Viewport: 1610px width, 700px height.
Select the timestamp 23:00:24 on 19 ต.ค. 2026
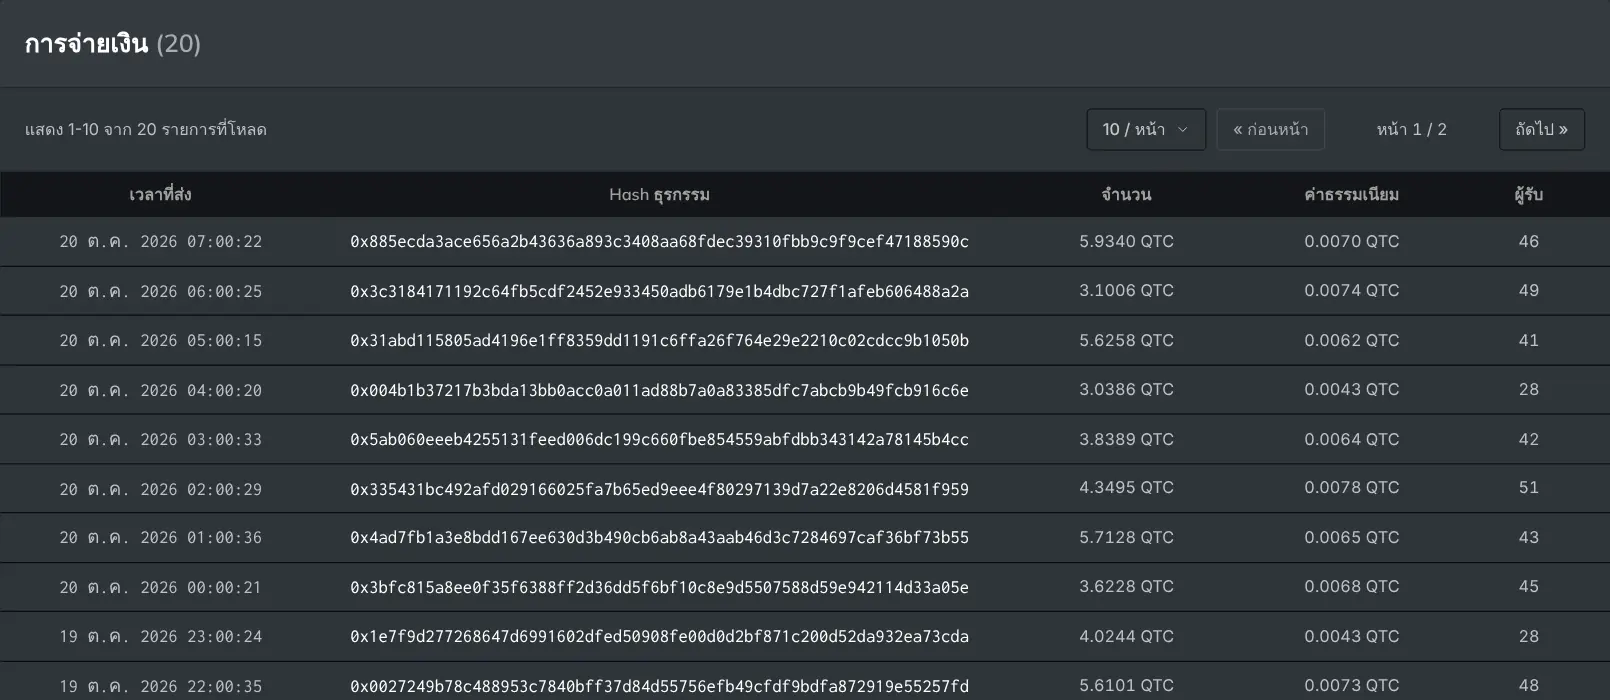point(160,637)
